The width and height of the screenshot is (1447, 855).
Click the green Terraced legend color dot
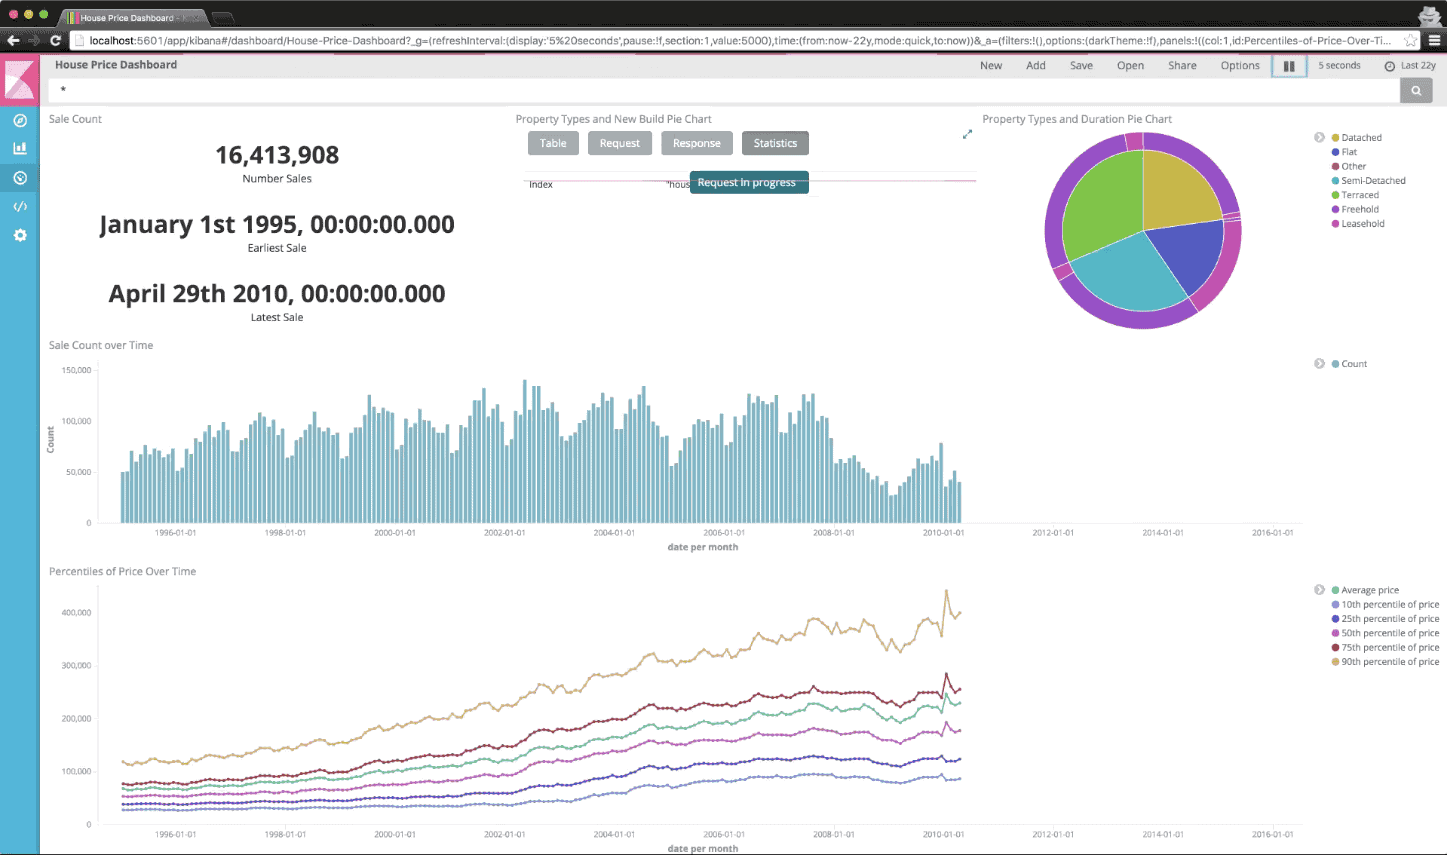coord(1335,195)
